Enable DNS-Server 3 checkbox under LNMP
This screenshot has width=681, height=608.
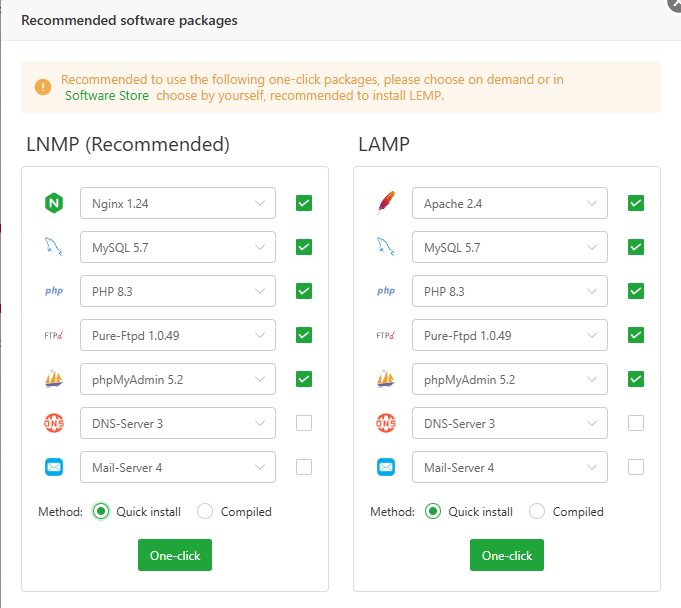[304, 423]
